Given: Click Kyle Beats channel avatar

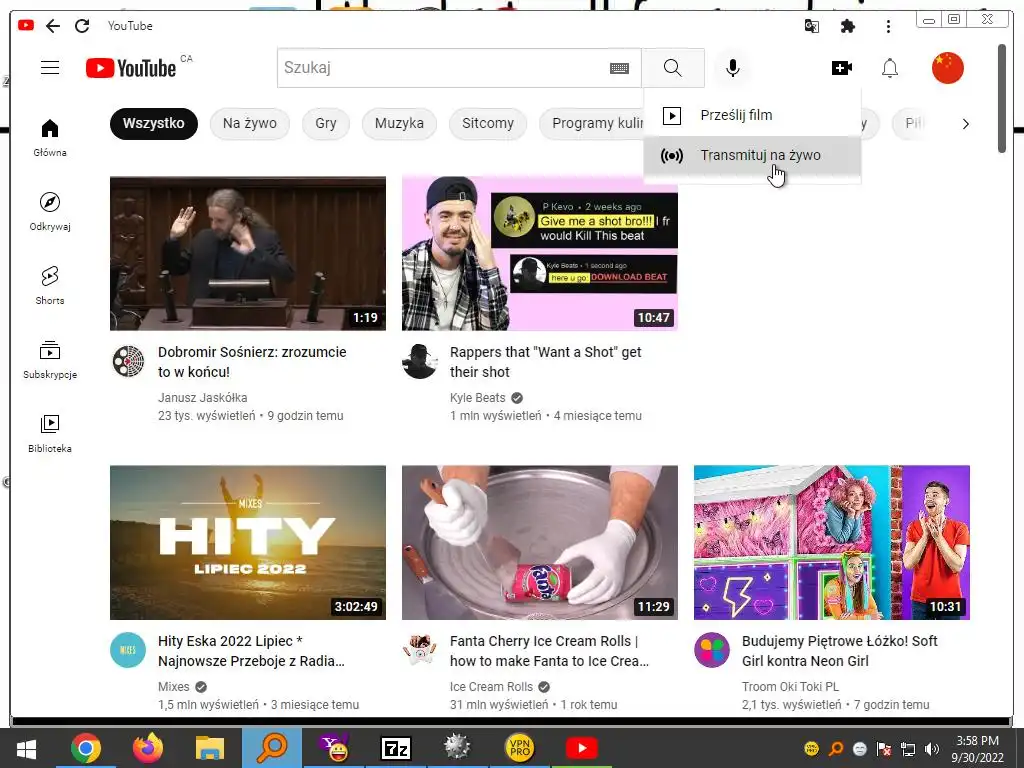Looking at the screenshot, I should [419, 361].
